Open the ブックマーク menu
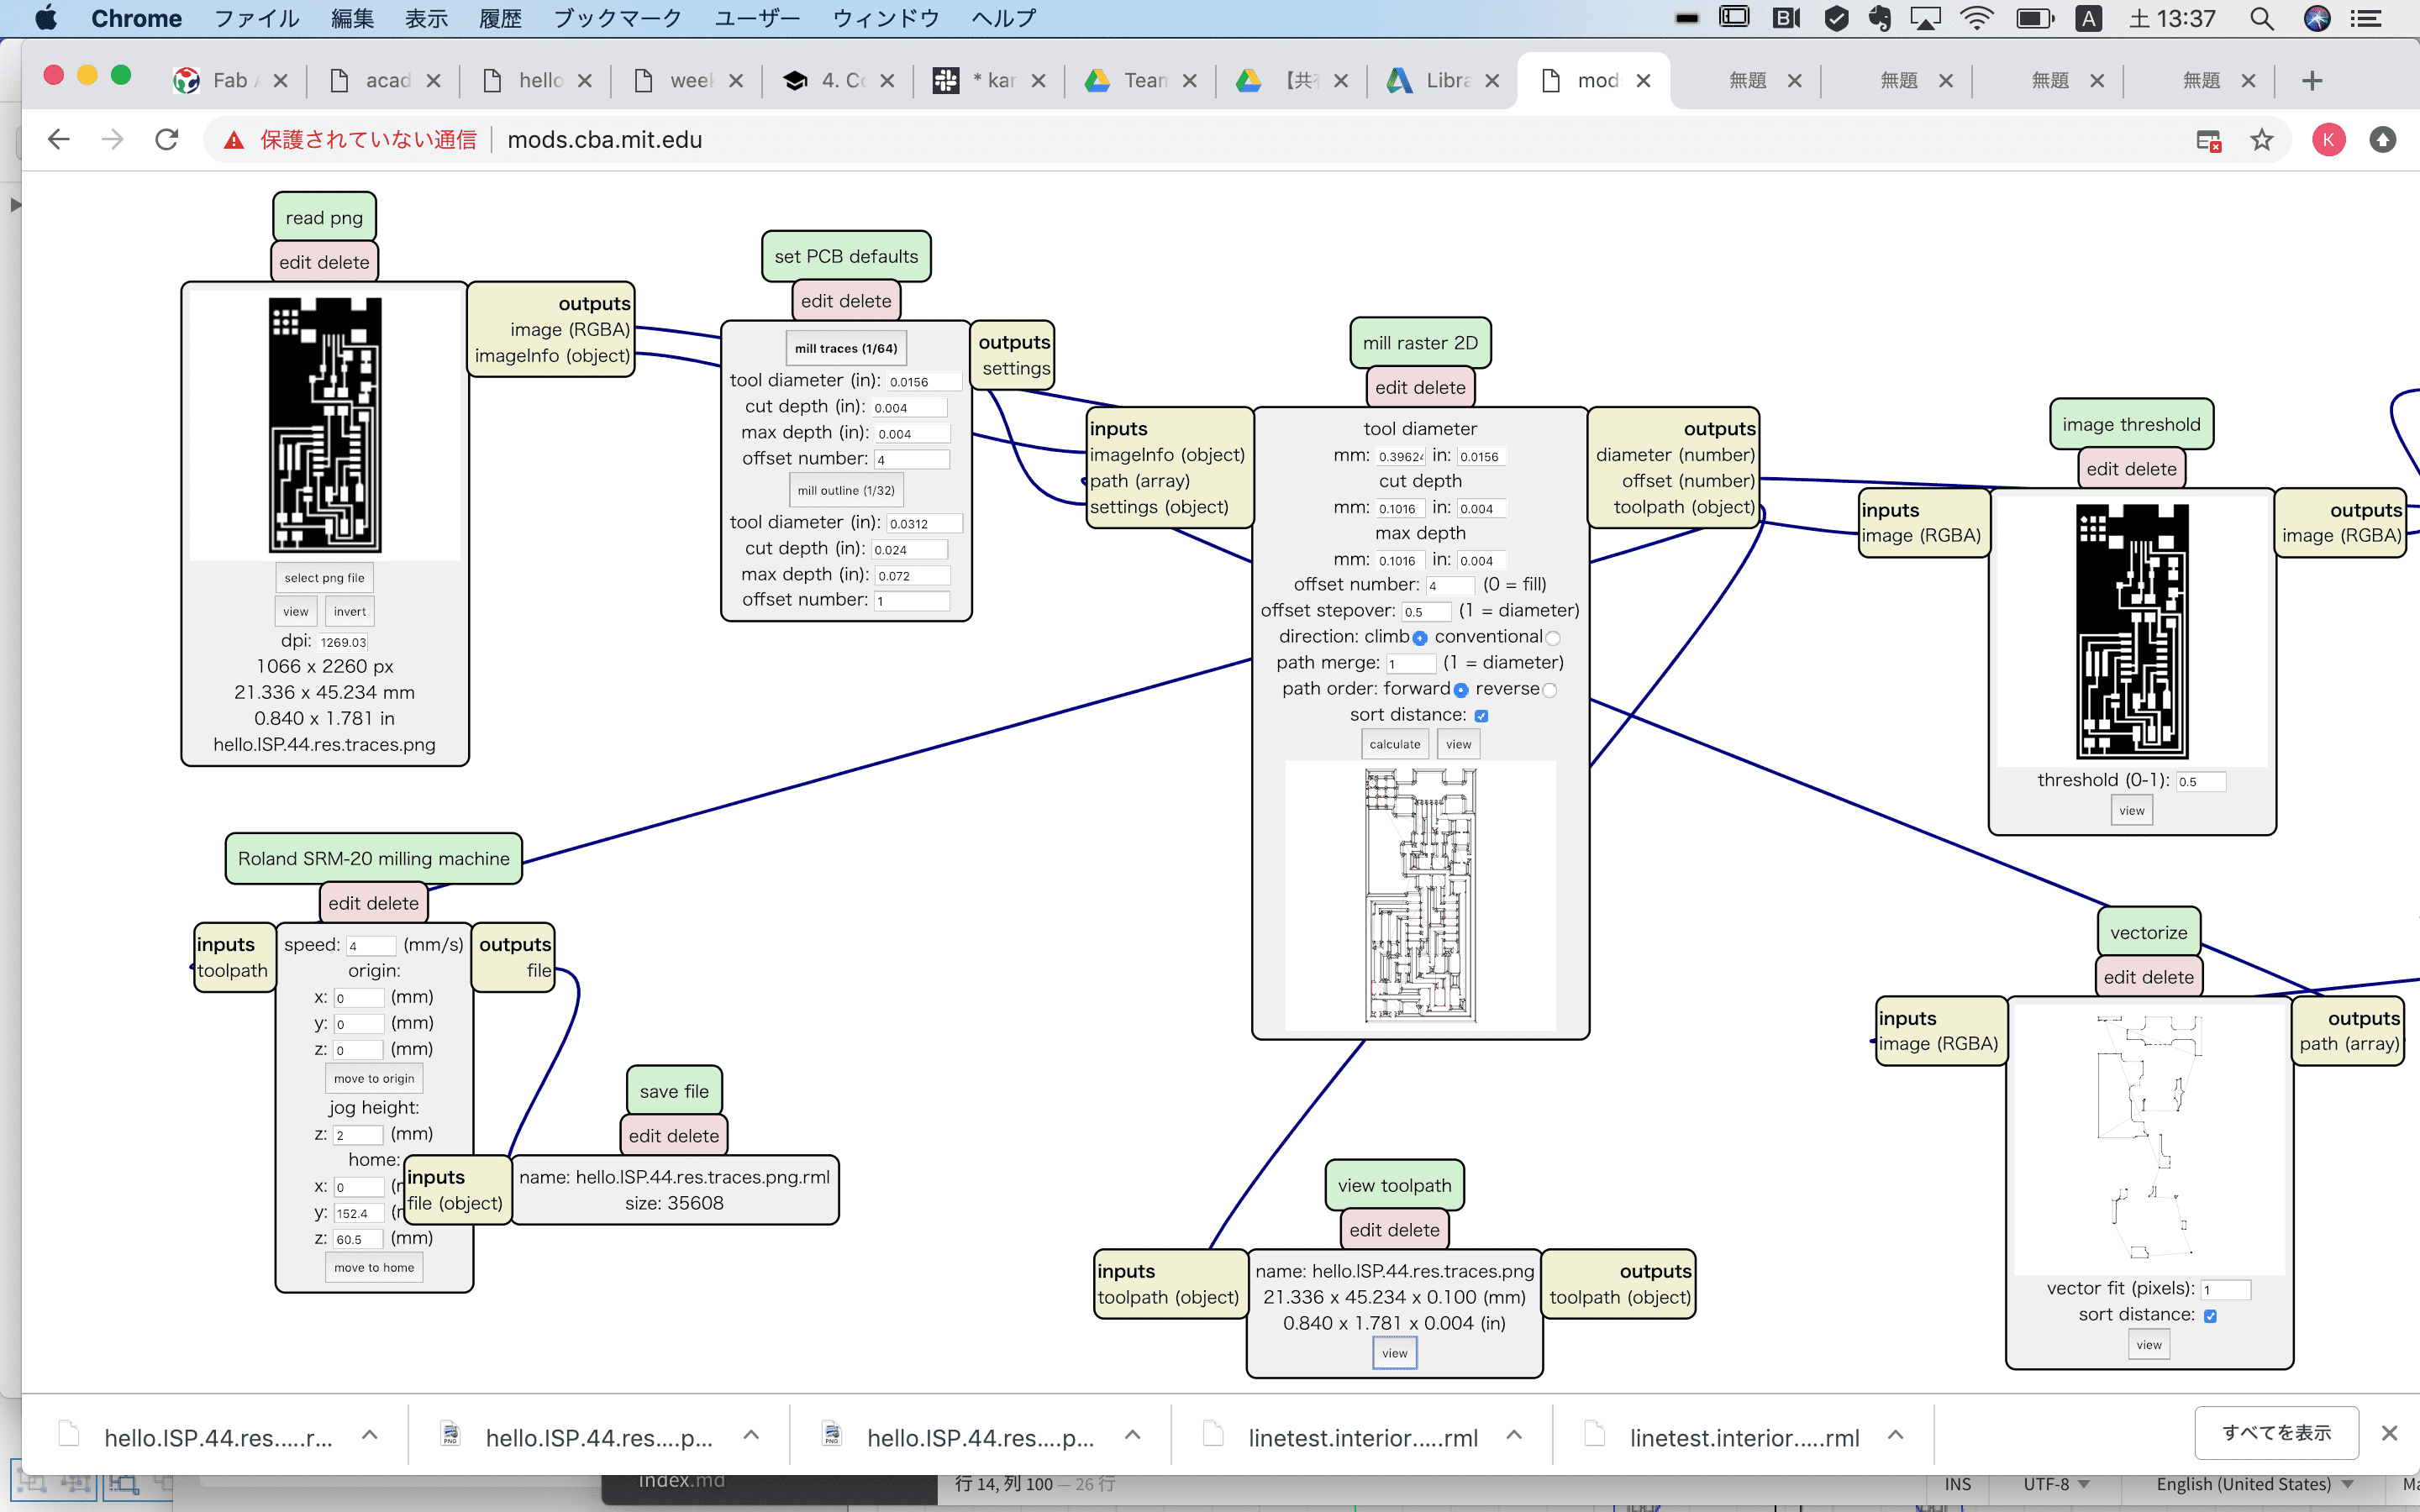Image resolution: width=2420 pixels, height=1512 pixels. point(617,18)
